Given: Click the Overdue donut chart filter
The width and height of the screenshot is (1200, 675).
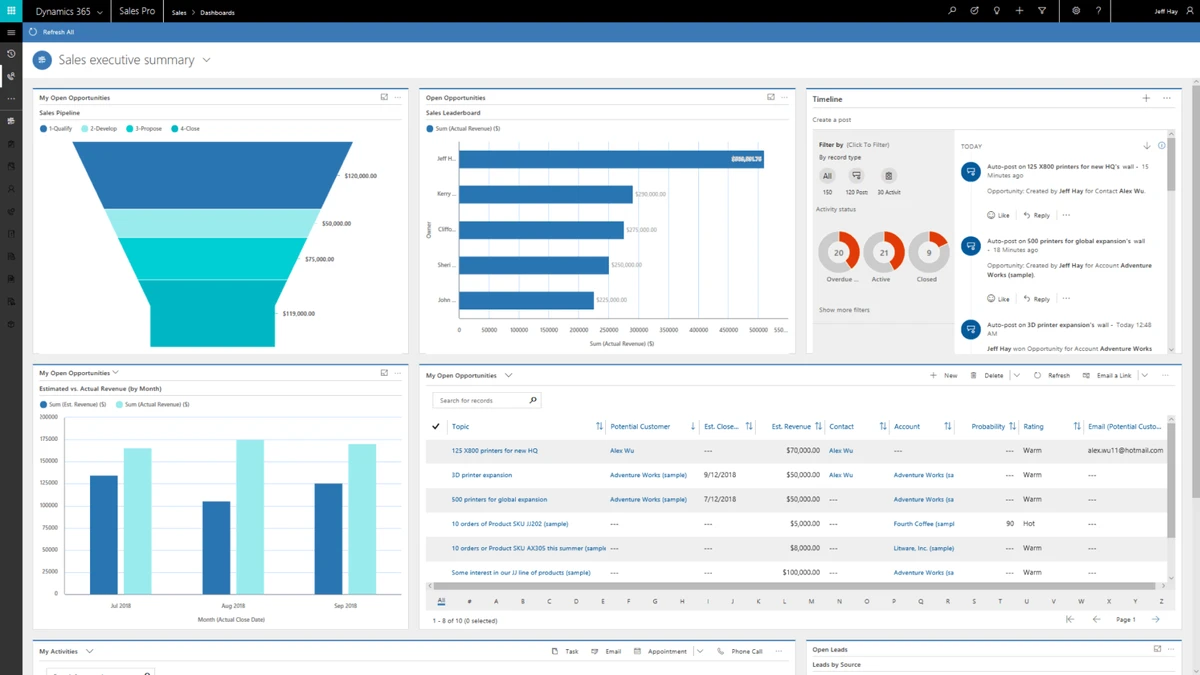Looking at the screenshot, I should click(839, 253).
